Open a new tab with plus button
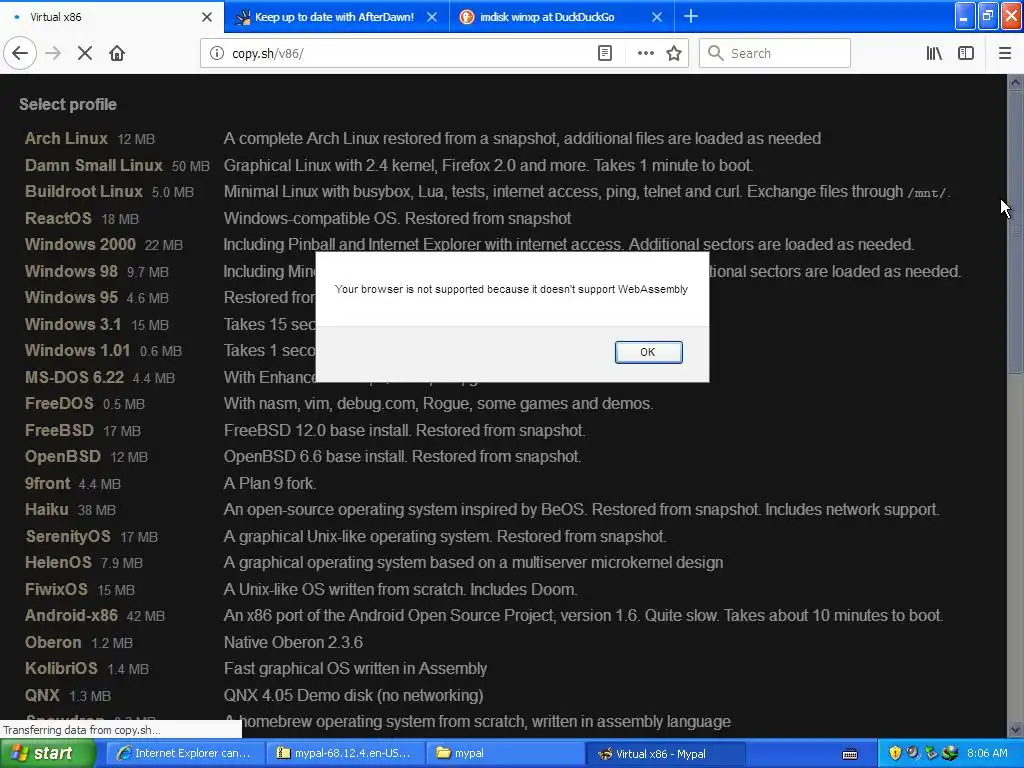Viewport: 1024px width, 768px height. (690, 16)
